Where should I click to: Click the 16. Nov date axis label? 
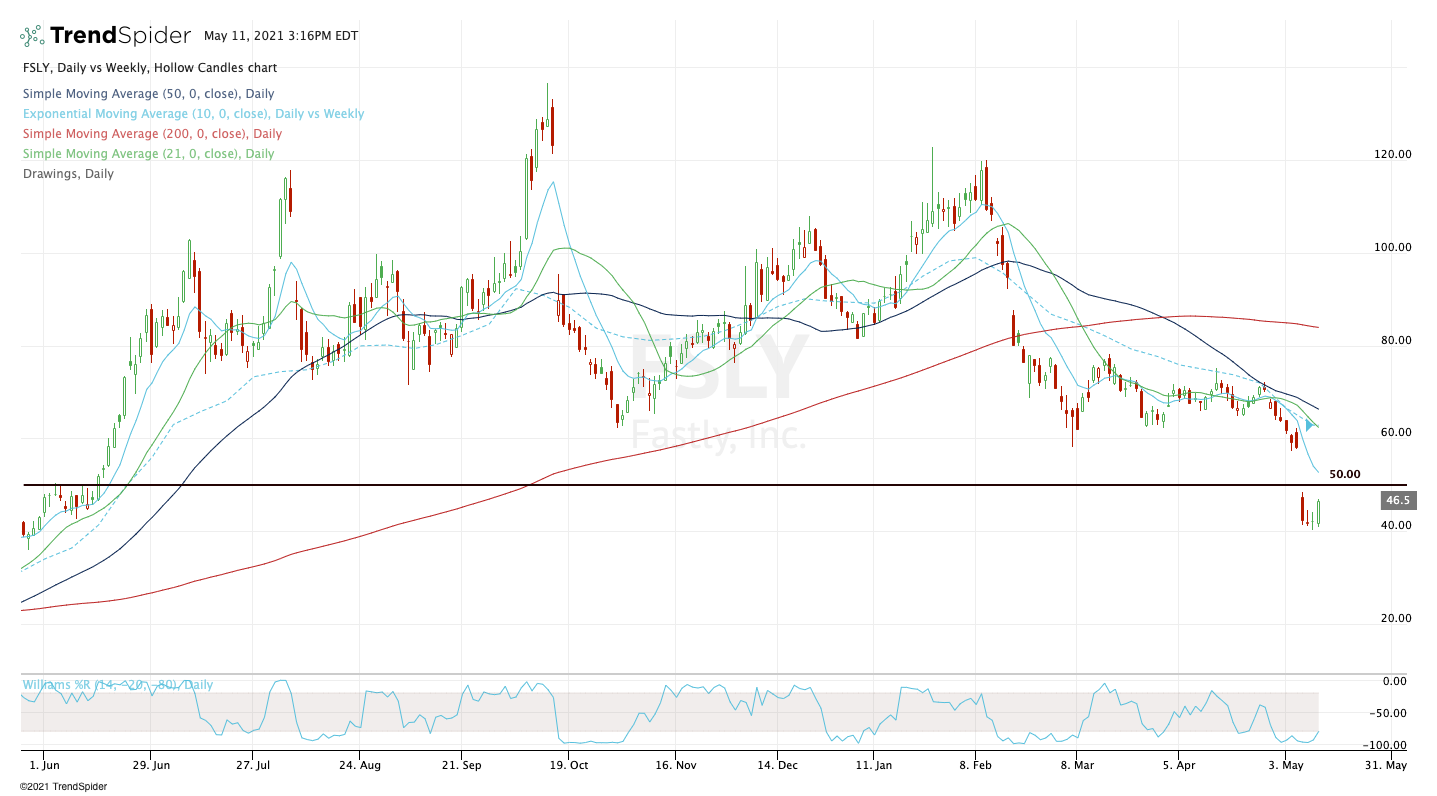[x=675, y=765]
